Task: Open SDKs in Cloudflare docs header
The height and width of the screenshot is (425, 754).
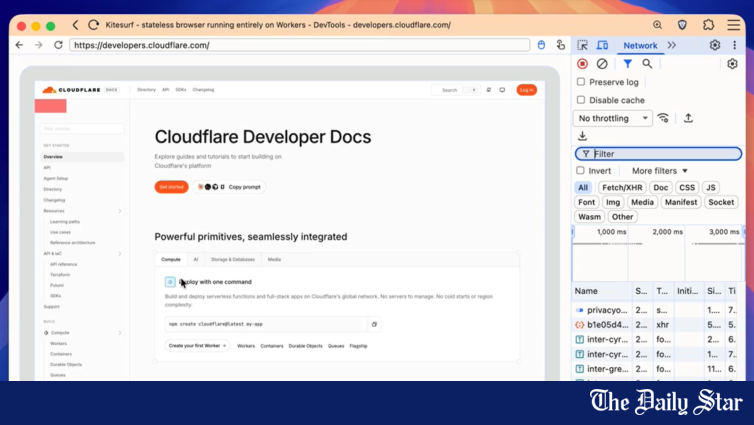Action: click(181, 89)
